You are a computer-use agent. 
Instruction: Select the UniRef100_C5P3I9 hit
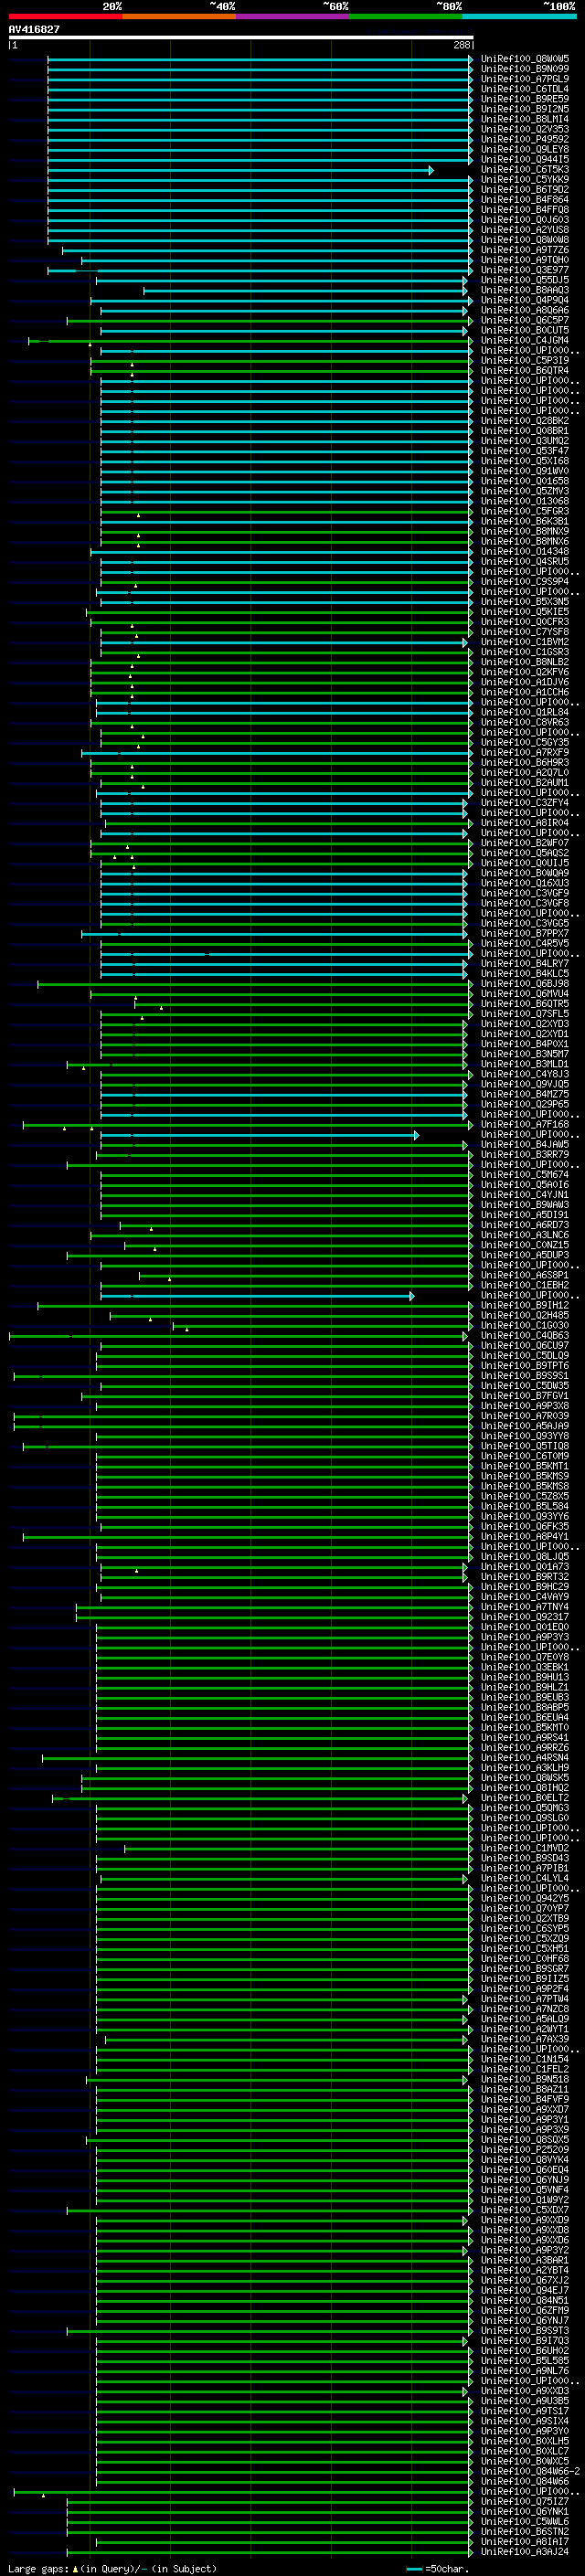(x=525, y=360)
